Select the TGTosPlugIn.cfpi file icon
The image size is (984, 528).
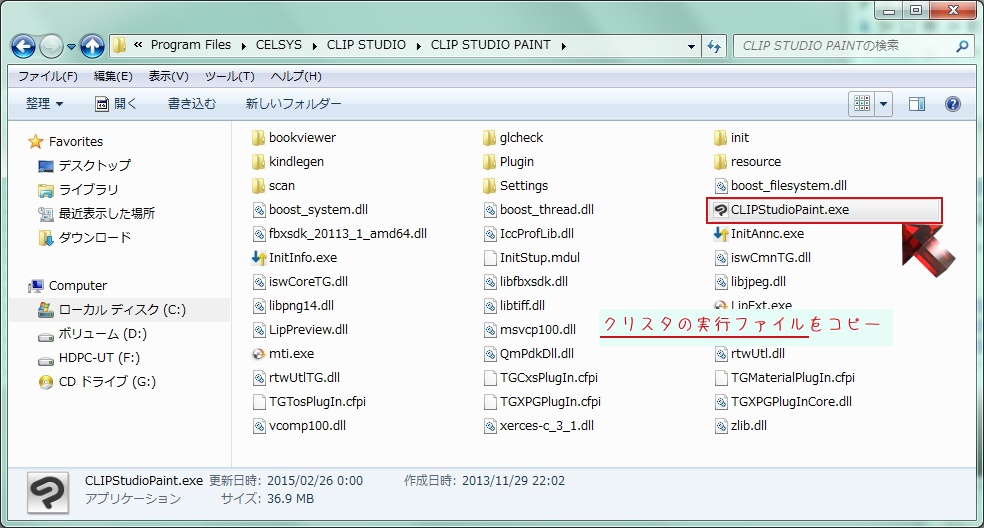(x=259, y=402)
